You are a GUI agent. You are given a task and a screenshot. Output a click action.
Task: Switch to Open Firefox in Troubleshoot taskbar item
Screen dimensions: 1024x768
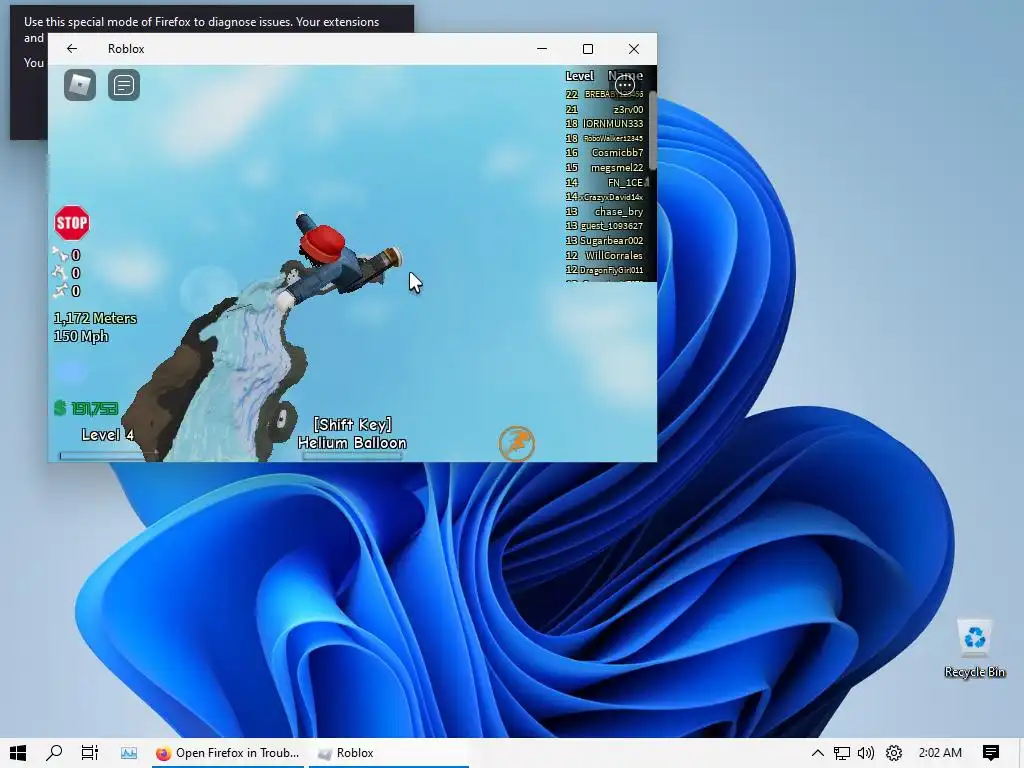click(x=228, y=753)
